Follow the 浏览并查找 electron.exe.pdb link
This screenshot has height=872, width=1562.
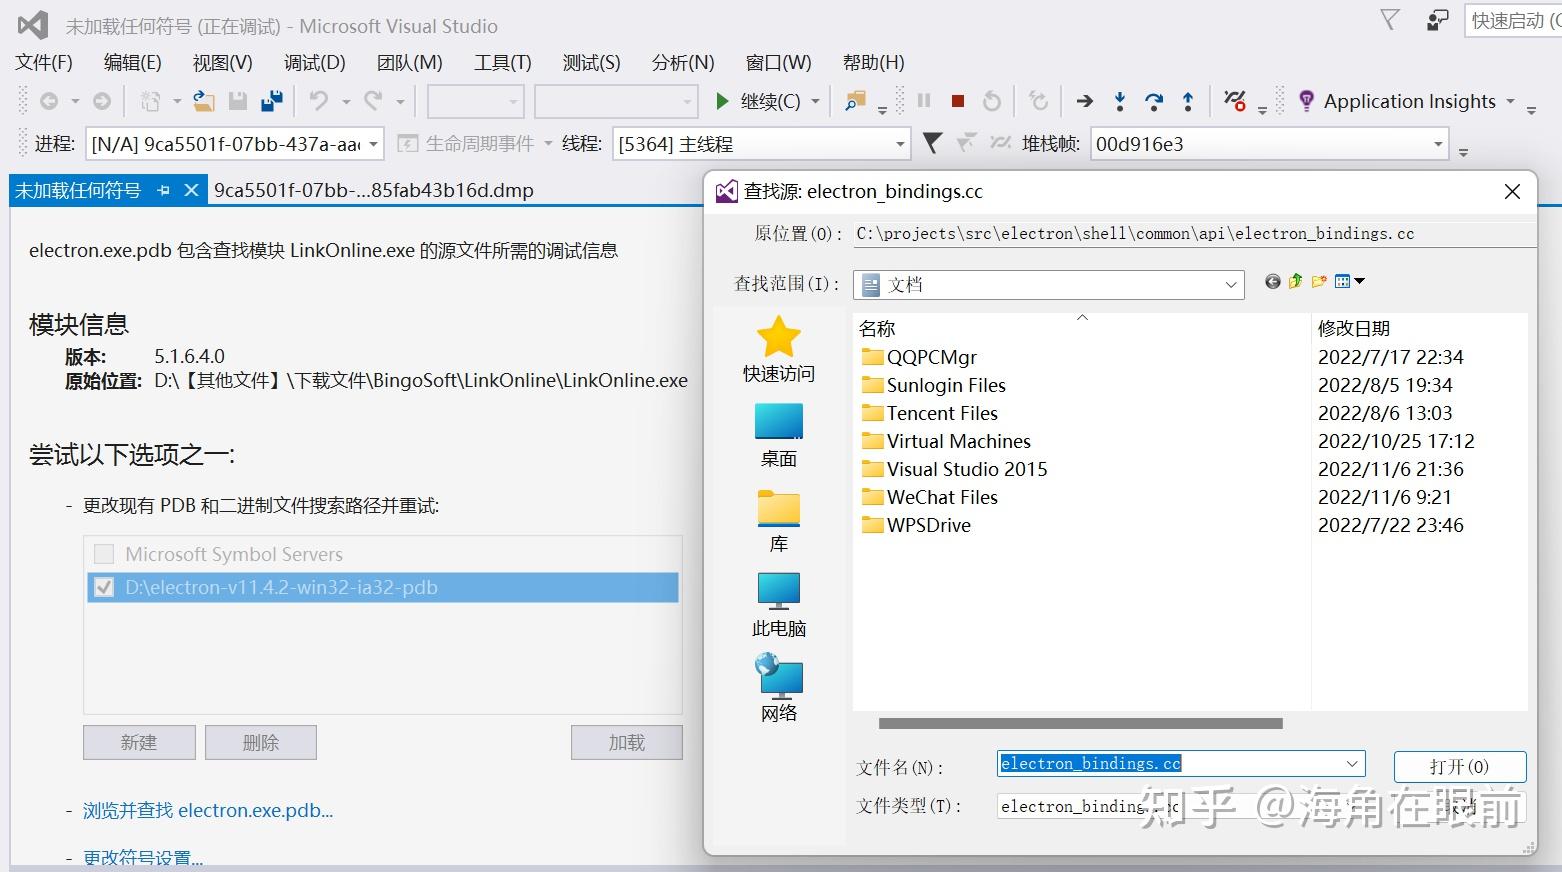tap(207, 810)
